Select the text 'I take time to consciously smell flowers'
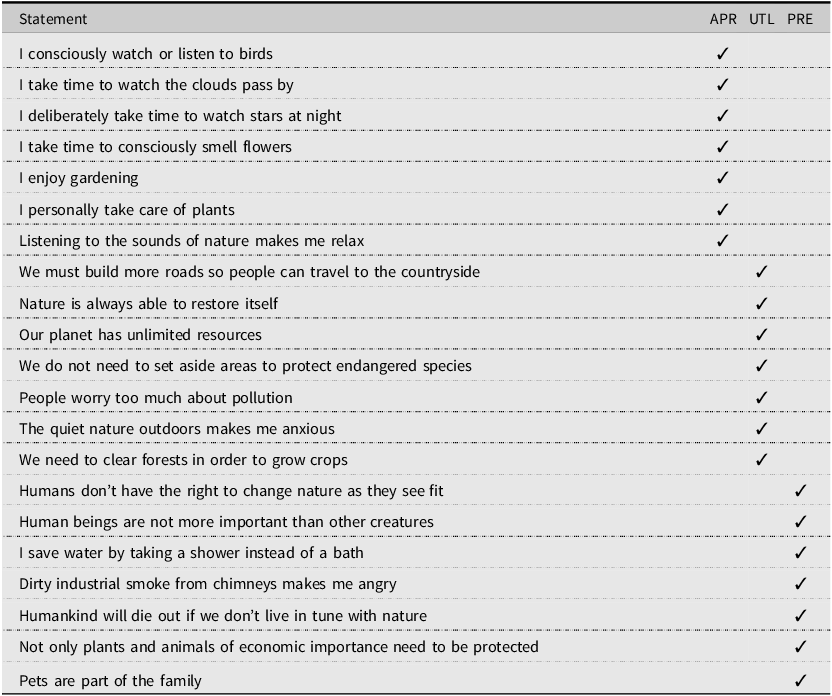 pos(155,147)
